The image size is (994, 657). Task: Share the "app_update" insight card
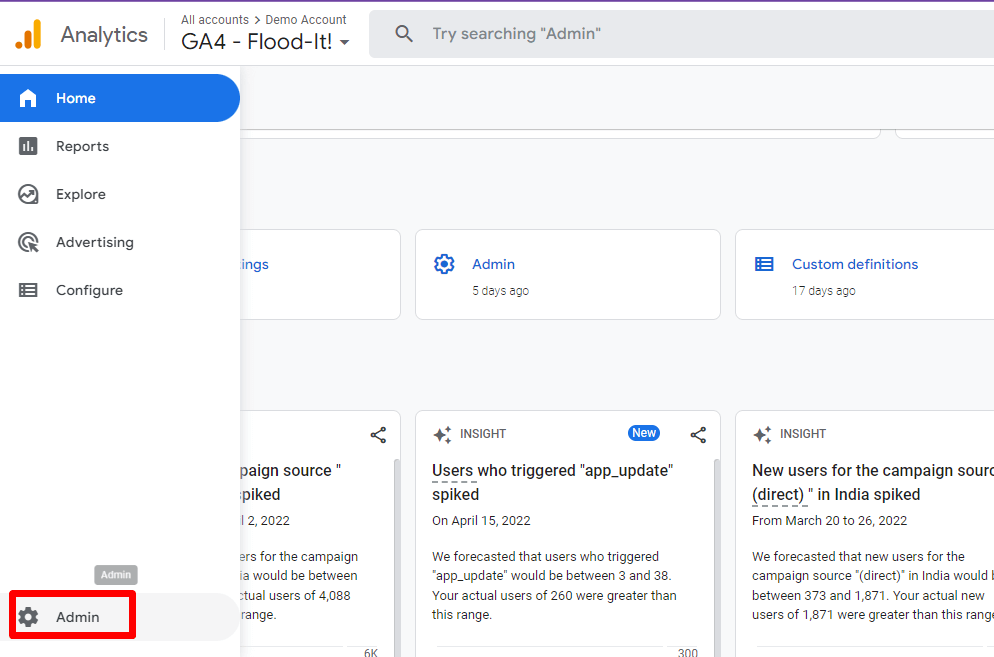coord(698,434)
